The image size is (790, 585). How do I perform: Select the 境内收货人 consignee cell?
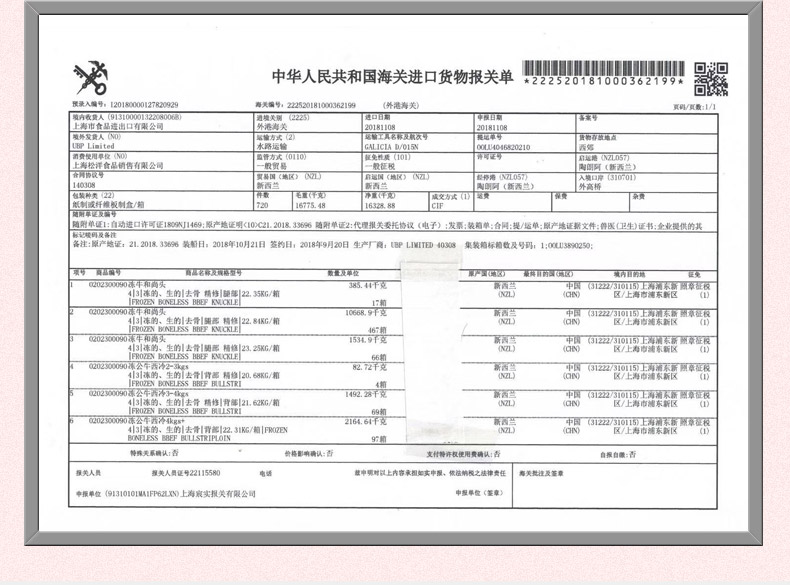[x=162, y=123]
